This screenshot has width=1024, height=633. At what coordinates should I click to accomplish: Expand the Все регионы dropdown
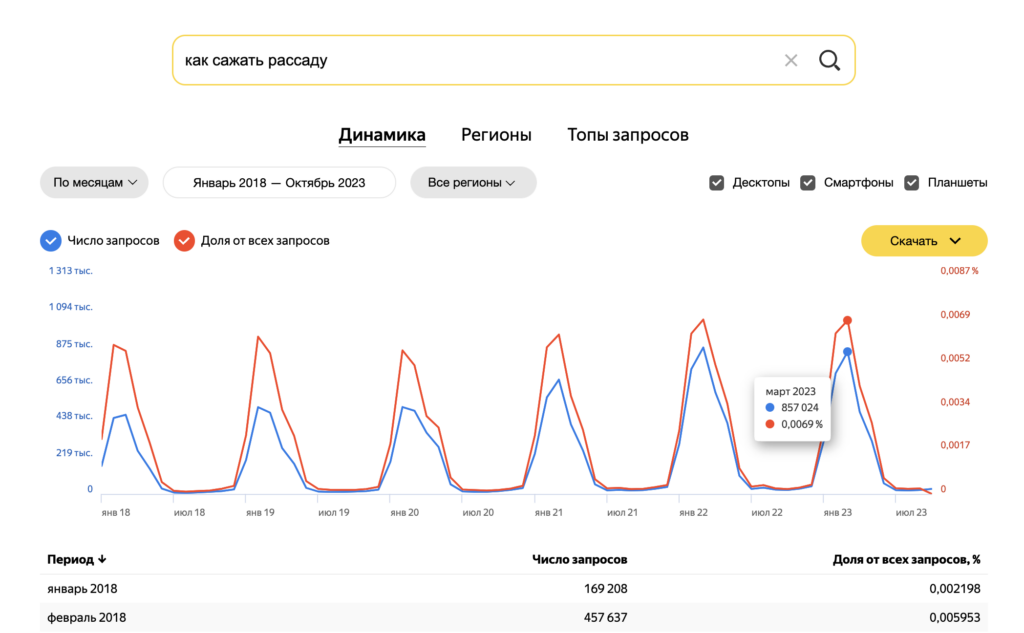coord(473,183)
